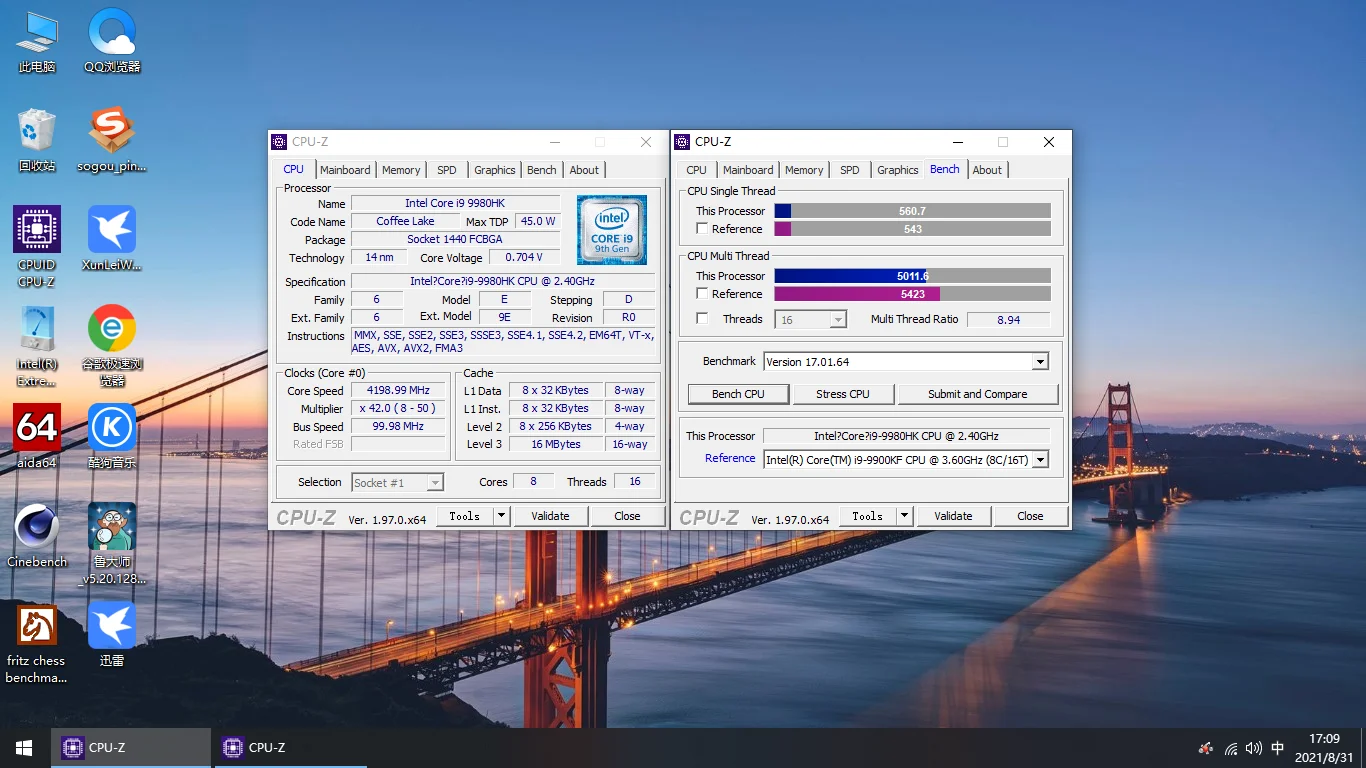The height and width of the screenshot is (768, 1366).
Task: Click the network icon in system tray
Action: coord(1231,748)
